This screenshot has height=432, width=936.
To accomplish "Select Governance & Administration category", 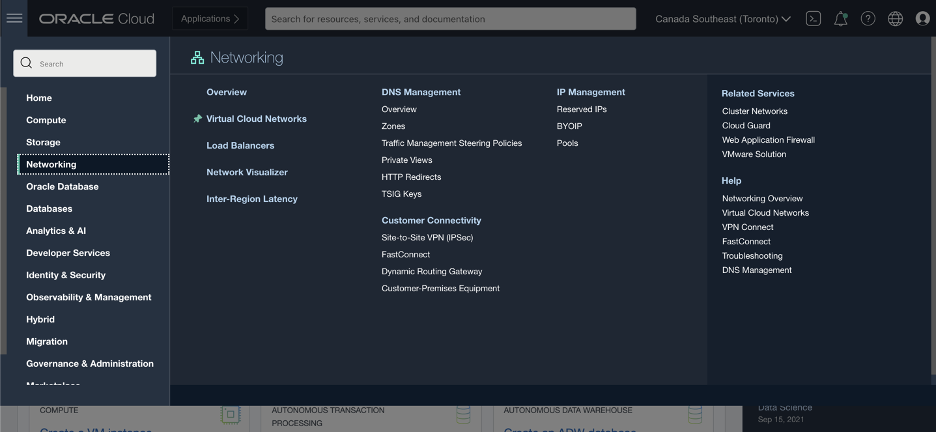I will tap(90, 363).
